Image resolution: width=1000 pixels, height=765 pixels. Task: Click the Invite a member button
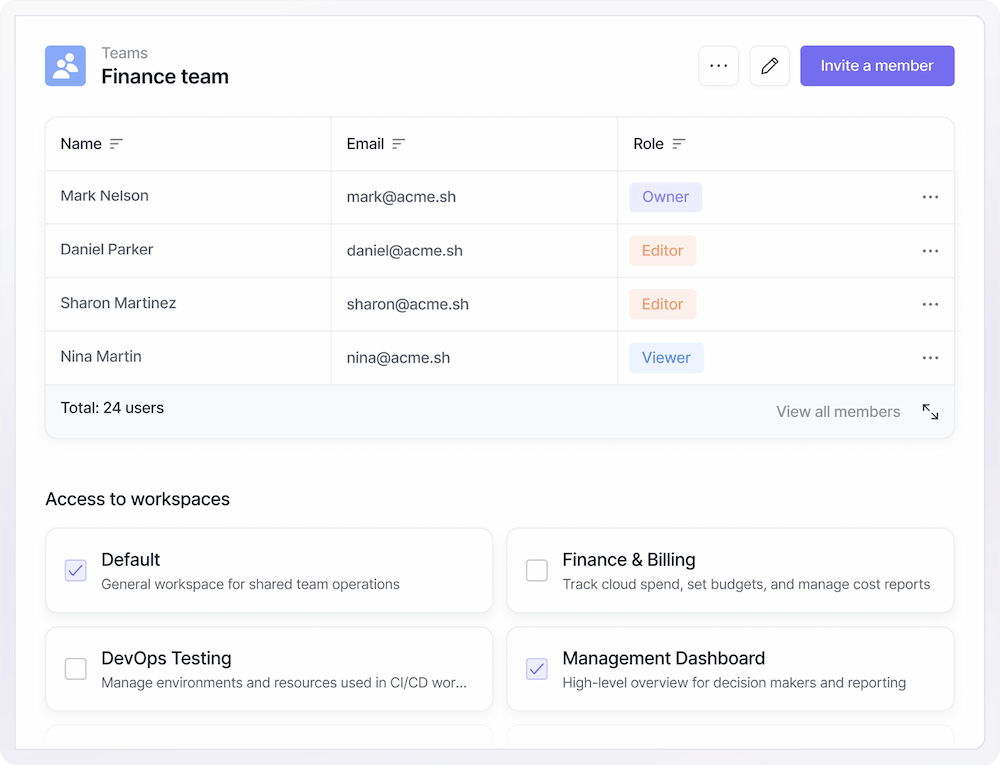(877, 66)
